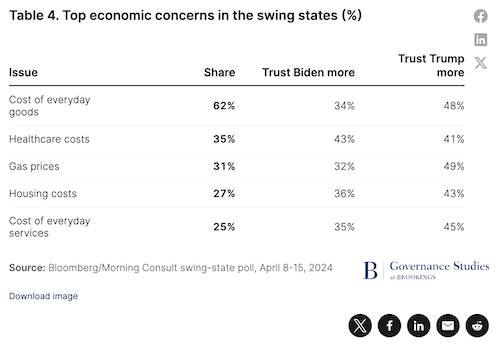Share on Reddit using the circle icon

tap(477, 325)
